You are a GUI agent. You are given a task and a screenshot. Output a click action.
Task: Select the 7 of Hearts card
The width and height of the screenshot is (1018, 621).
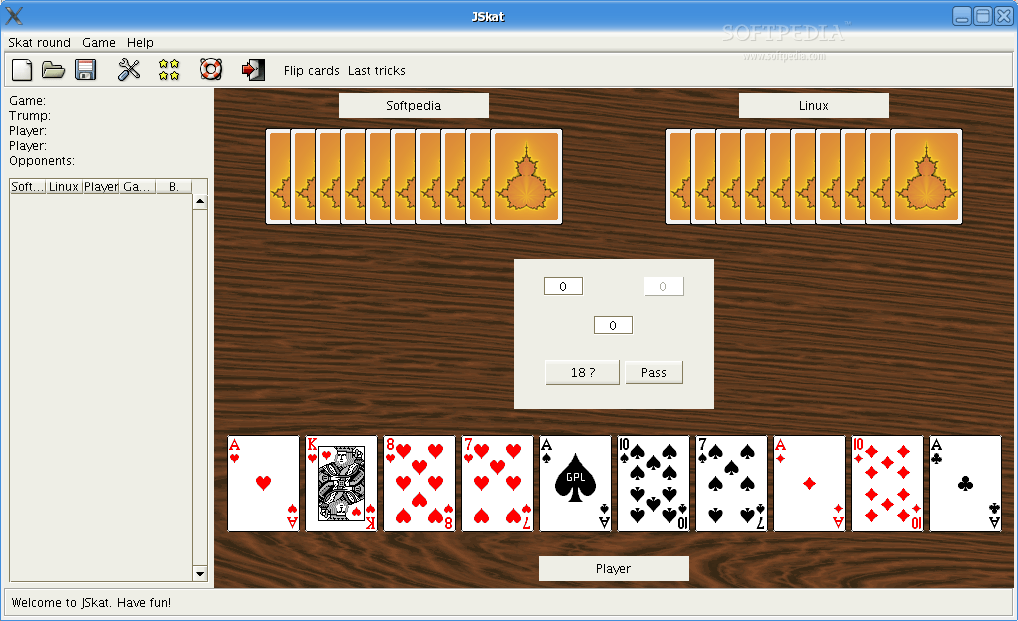tap(497, 483)
